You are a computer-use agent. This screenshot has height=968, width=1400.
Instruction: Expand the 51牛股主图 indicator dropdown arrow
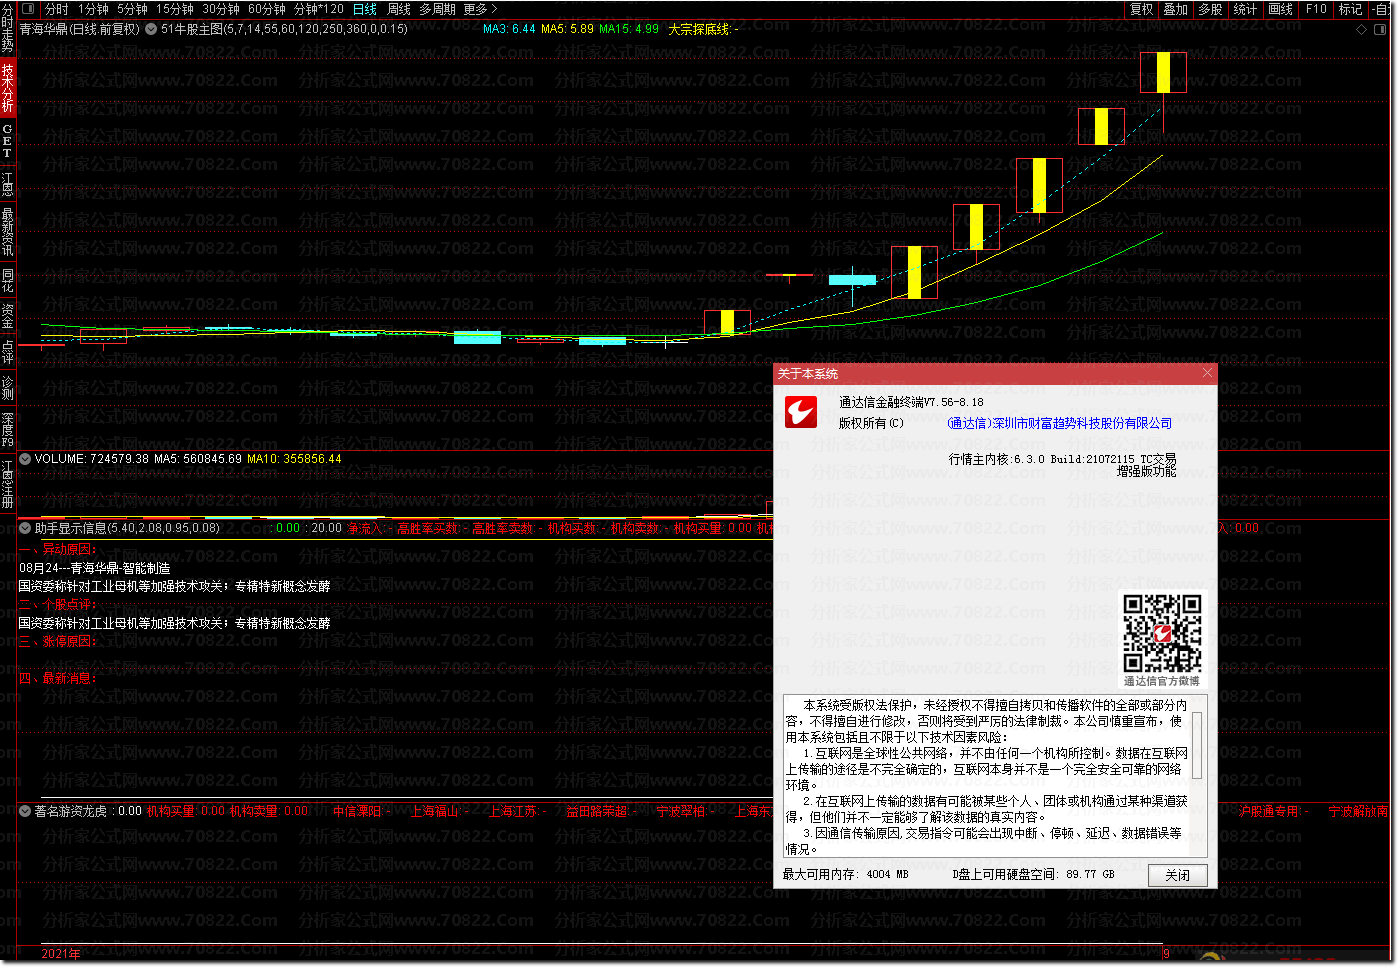[x=151, y=29]
